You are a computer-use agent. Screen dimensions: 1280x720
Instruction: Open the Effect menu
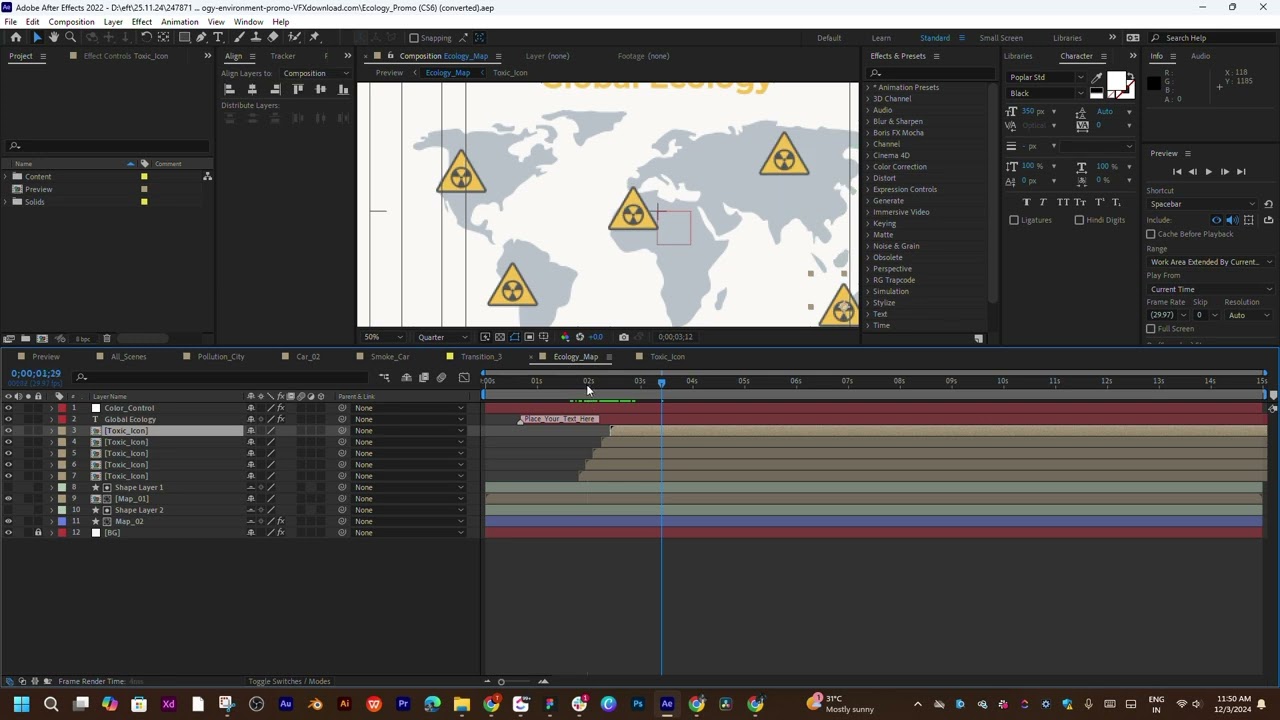coord(141,22)
